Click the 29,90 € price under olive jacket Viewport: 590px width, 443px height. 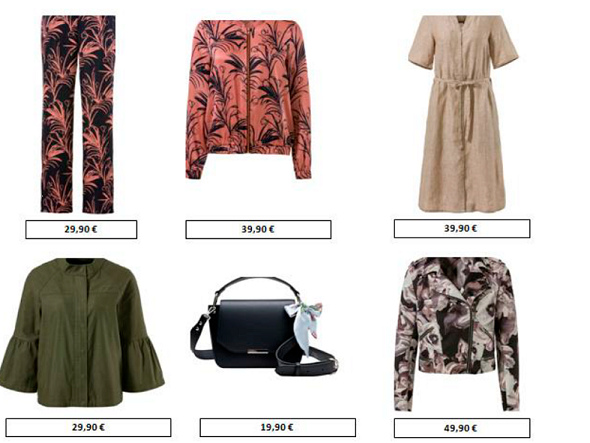[x=88, y=427]
